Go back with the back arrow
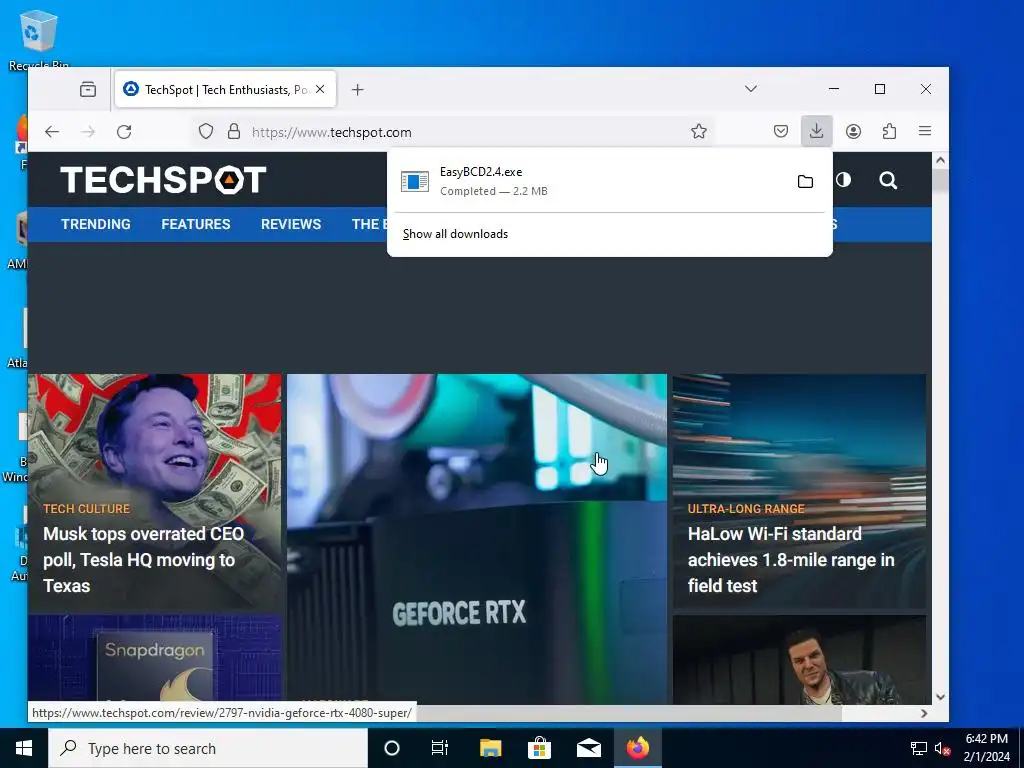 [52, 132]
